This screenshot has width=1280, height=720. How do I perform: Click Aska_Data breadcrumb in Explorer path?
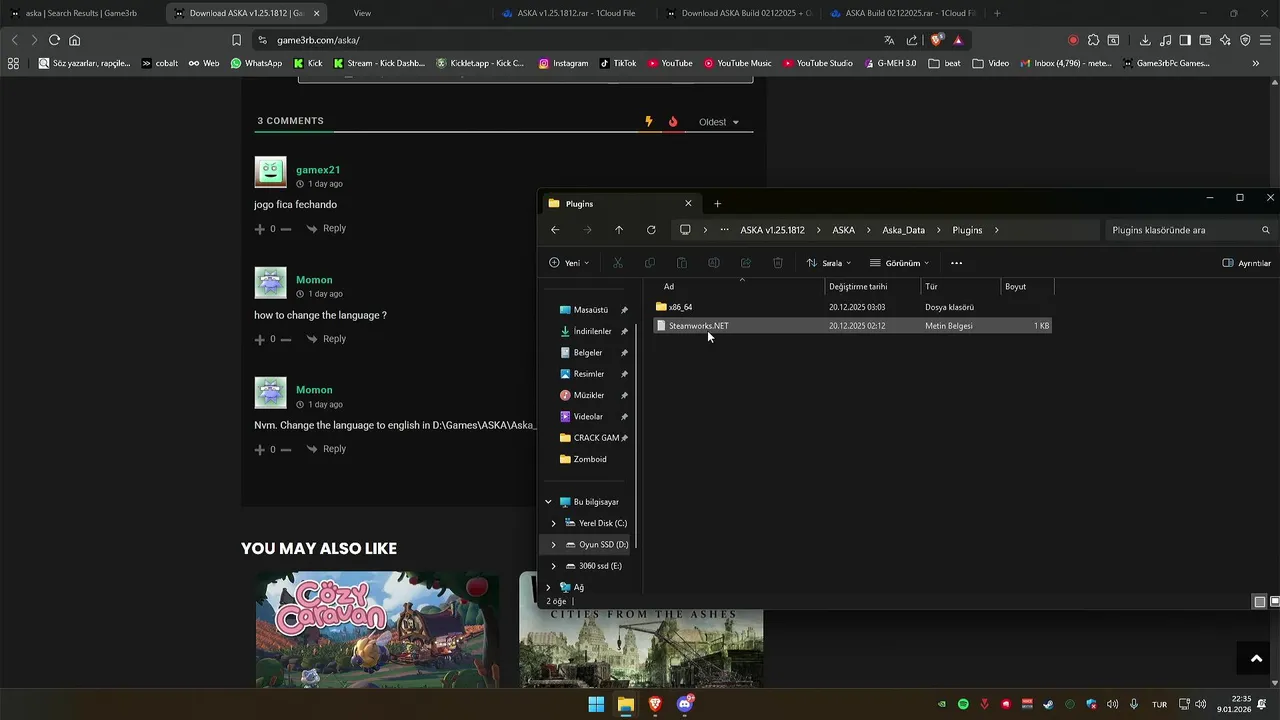903,230
